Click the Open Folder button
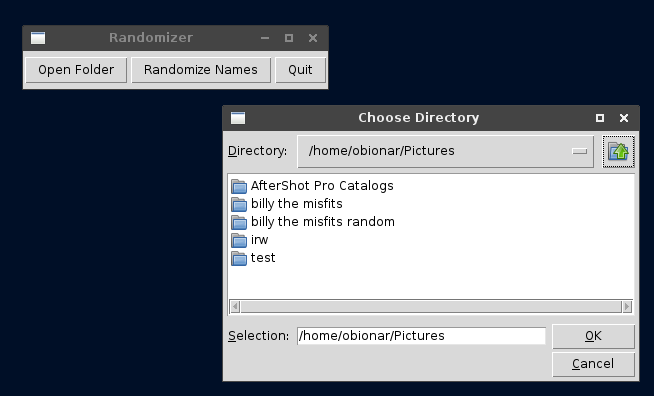 tap(76, 70)
